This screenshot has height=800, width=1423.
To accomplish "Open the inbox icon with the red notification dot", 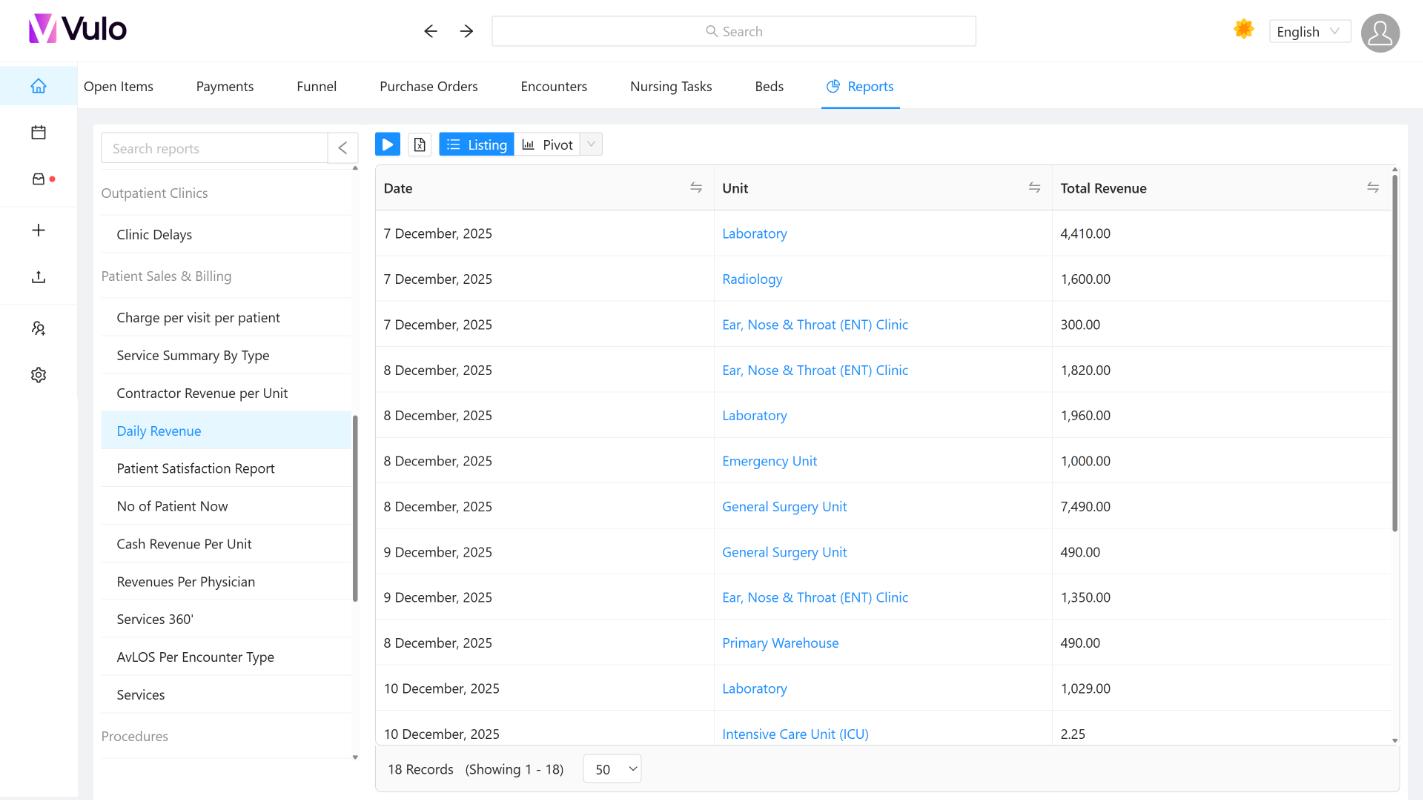I will click(x=38, y=178).
